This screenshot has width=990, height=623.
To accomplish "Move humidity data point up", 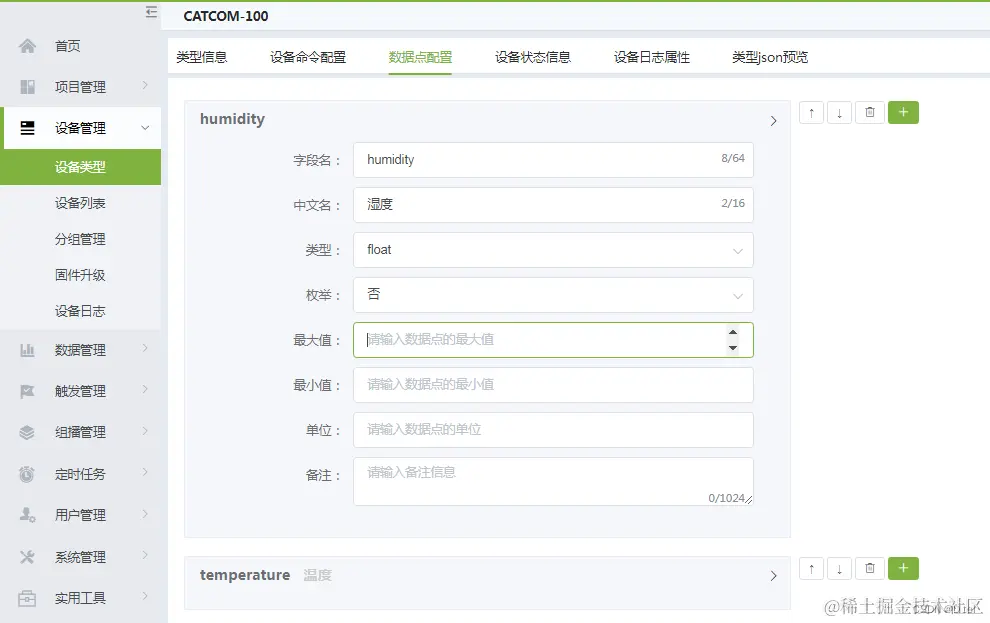I will tap(811, 113).
